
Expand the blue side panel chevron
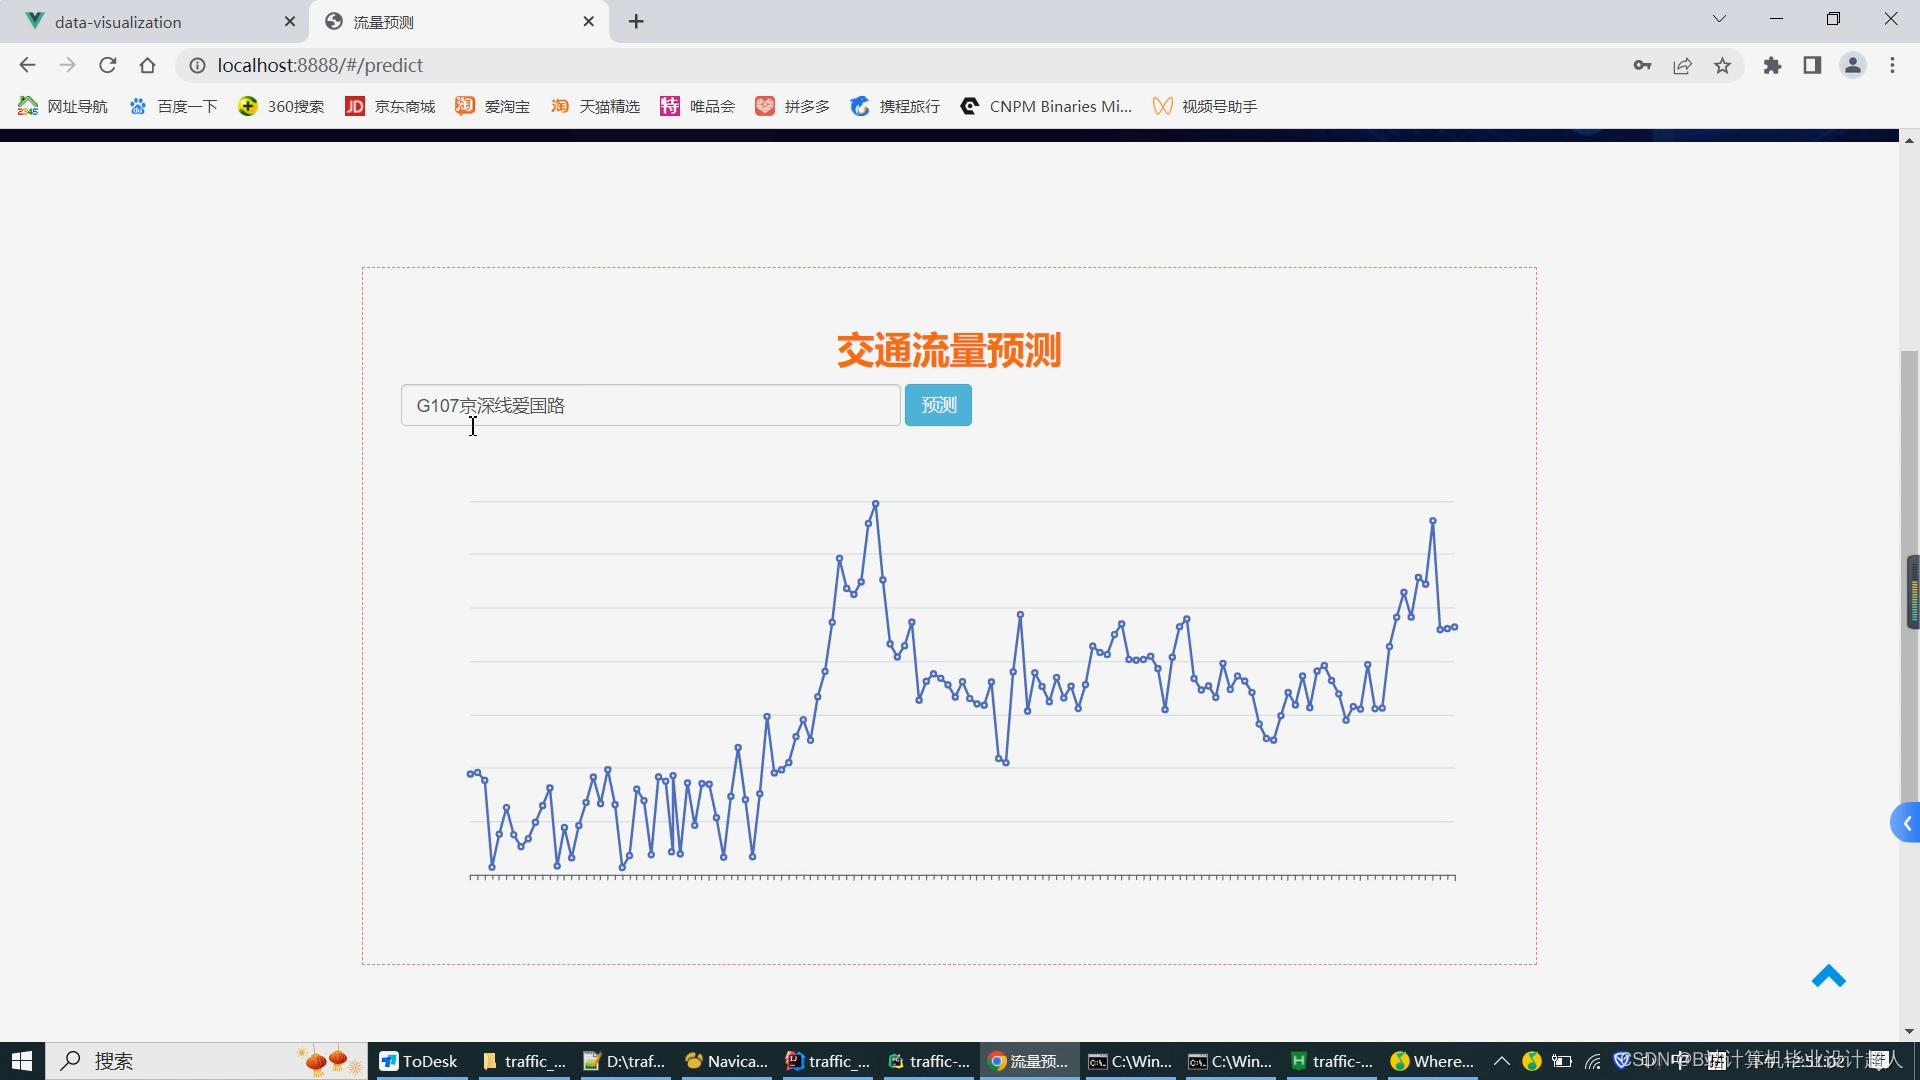(1906, 823)
